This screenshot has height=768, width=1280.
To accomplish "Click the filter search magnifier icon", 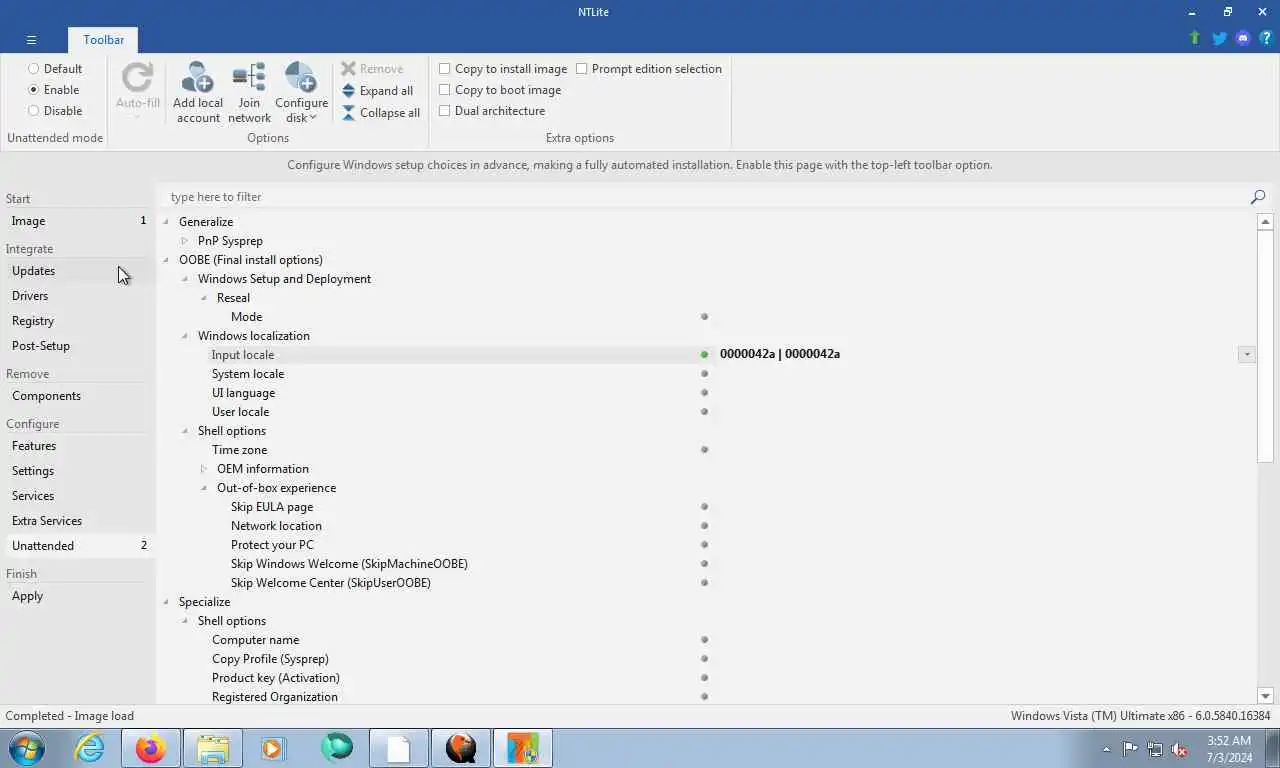I will 1258,197.
